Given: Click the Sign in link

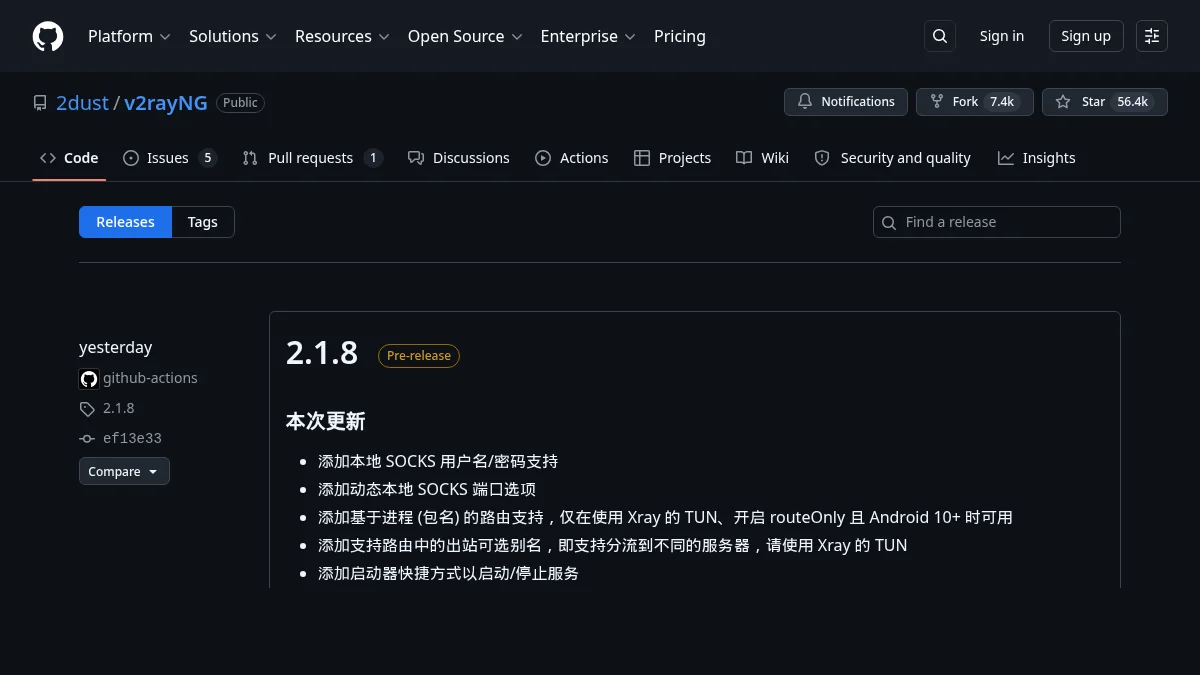Looking at the screenshot, I should tap(1002, 36).
